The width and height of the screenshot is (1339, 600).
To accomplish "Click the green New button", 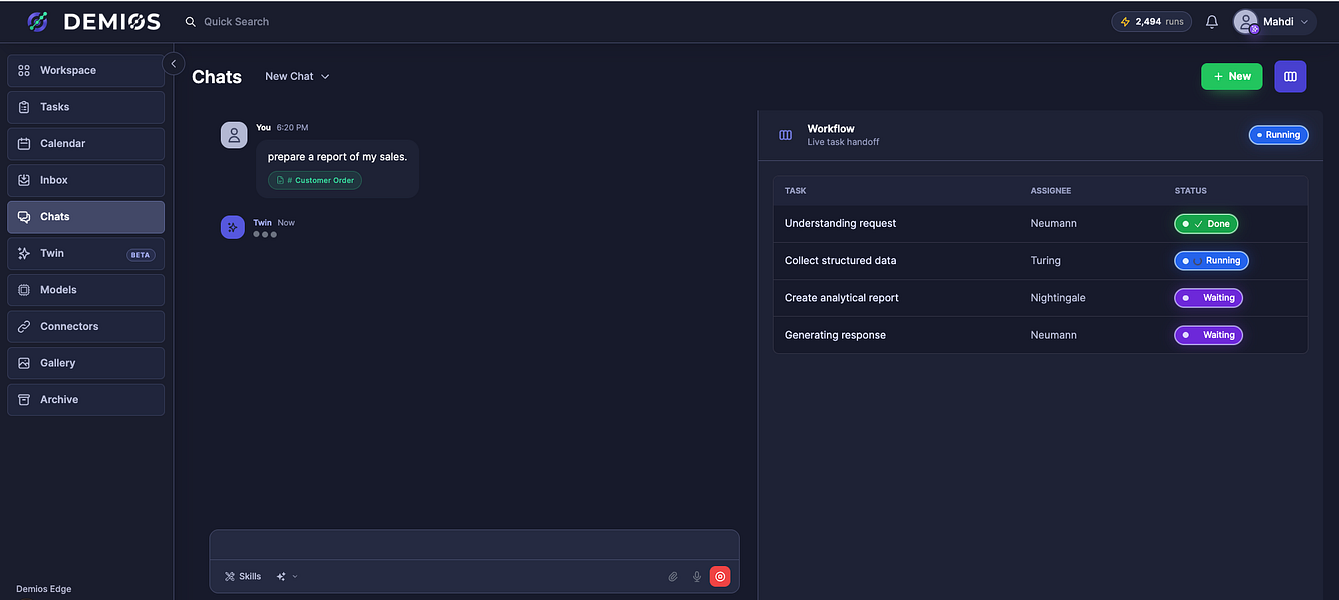I will [x=1232, y=76].
